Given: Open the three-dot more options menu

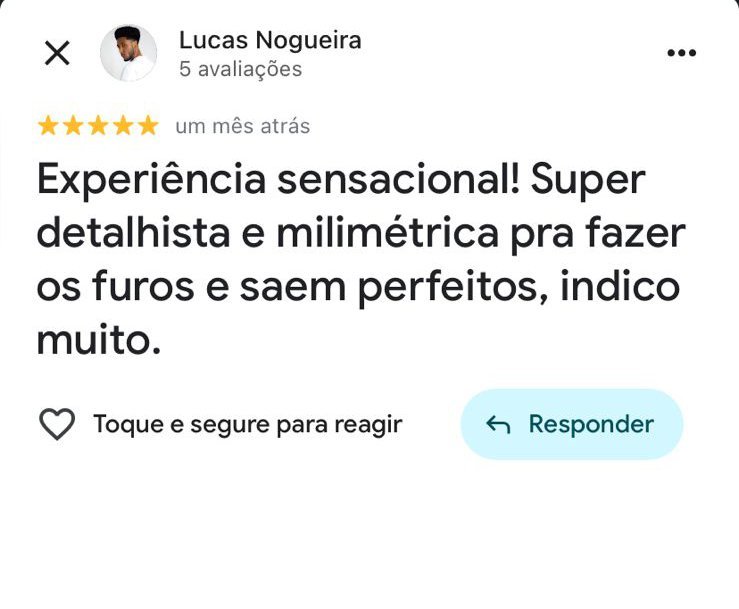Looking at the screenshot, I should (681, 53).
